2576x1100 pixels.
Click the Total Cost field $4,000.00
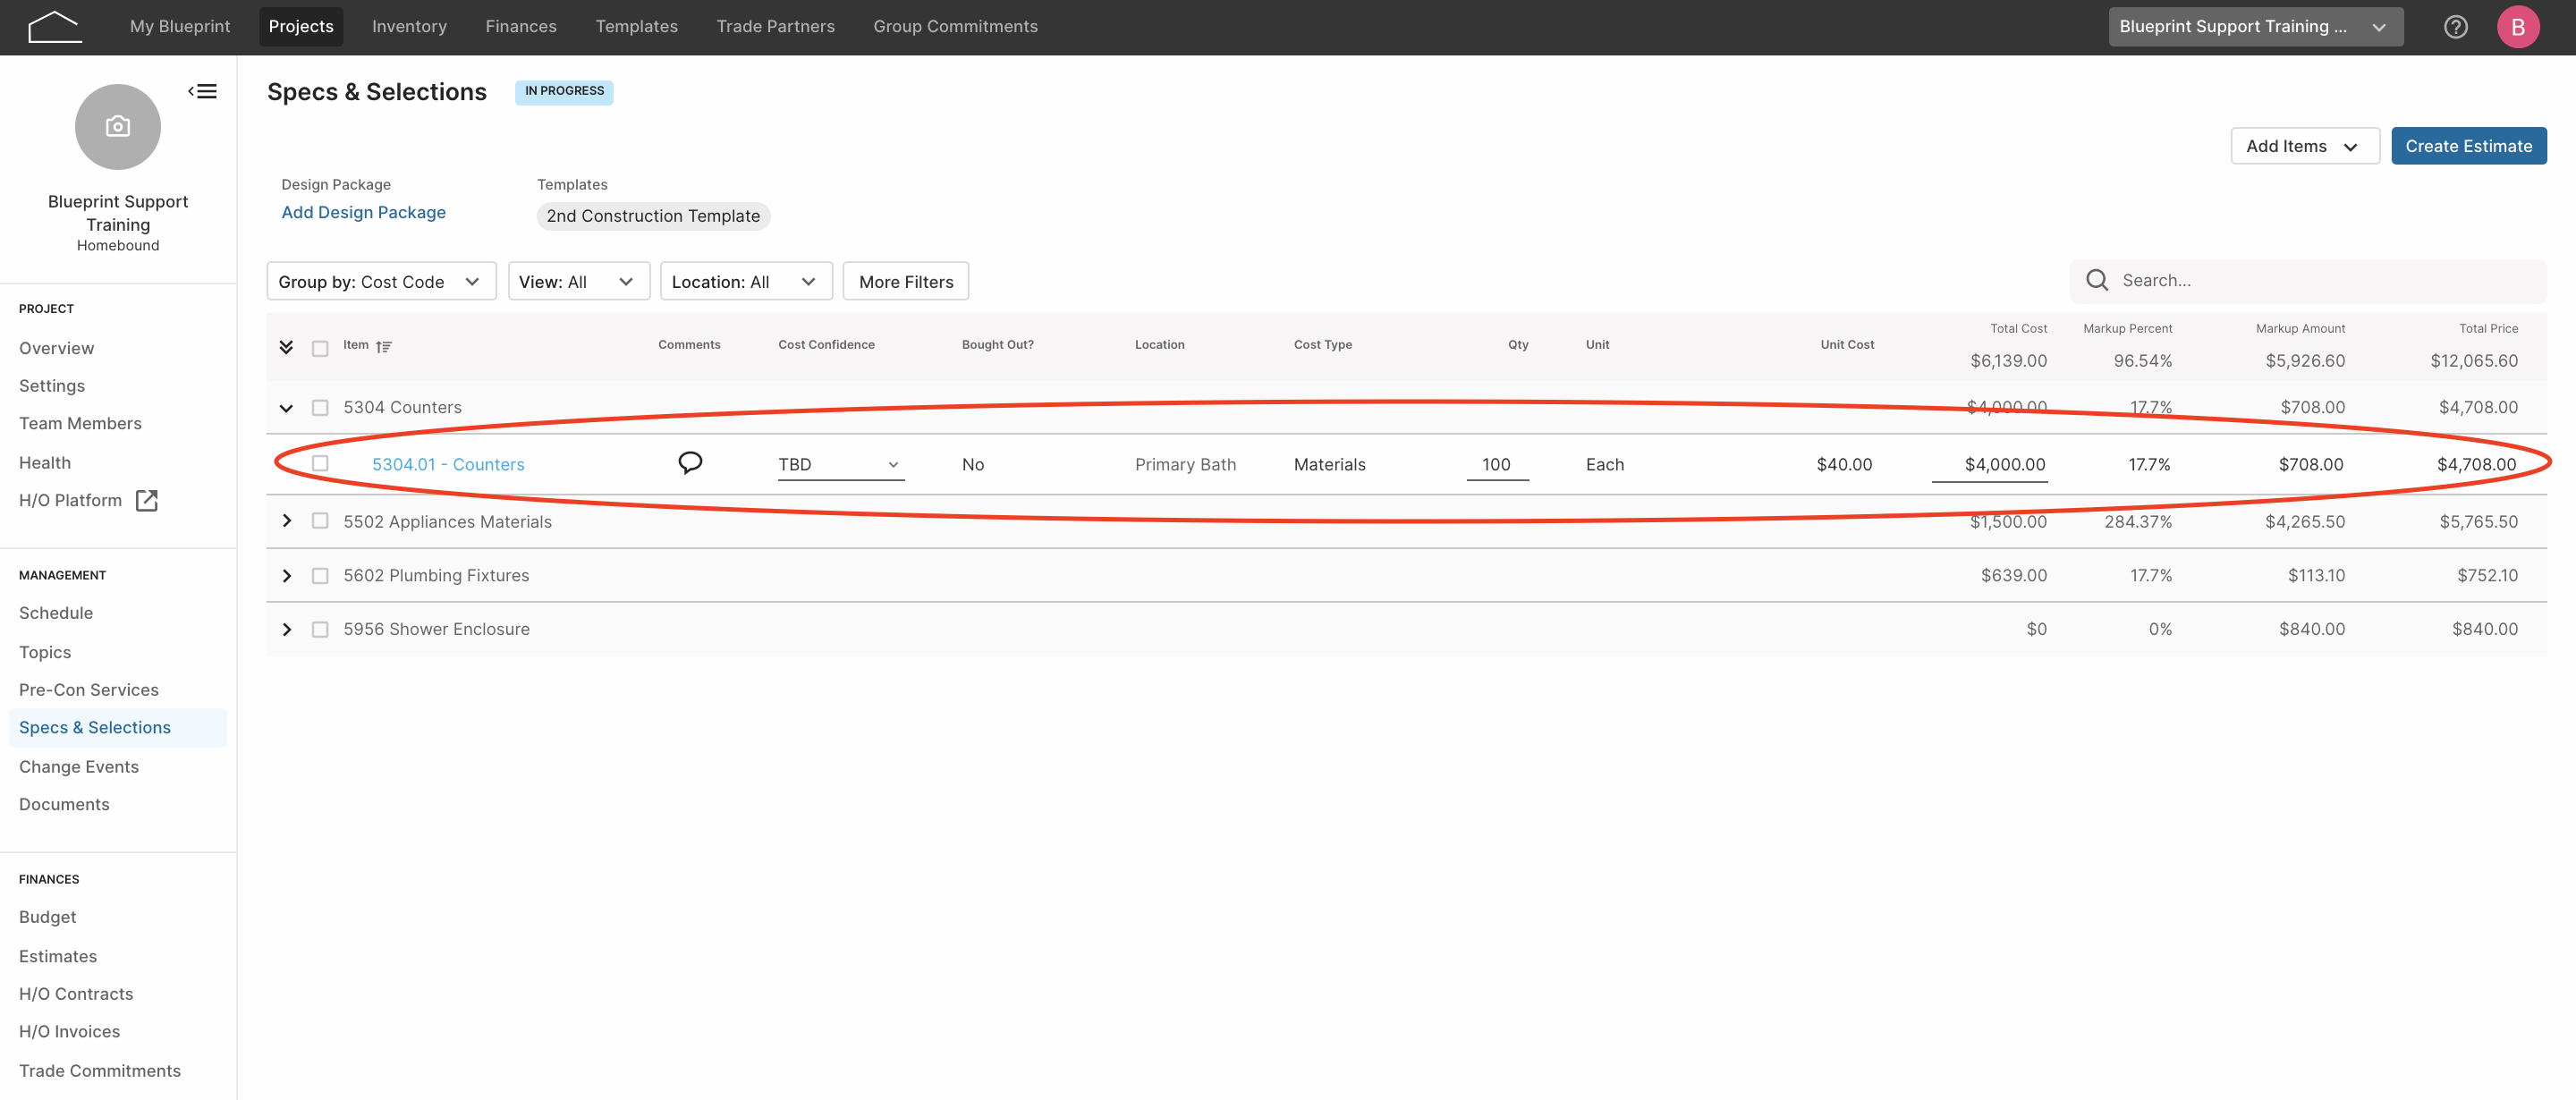click(x=1989, y=464)
